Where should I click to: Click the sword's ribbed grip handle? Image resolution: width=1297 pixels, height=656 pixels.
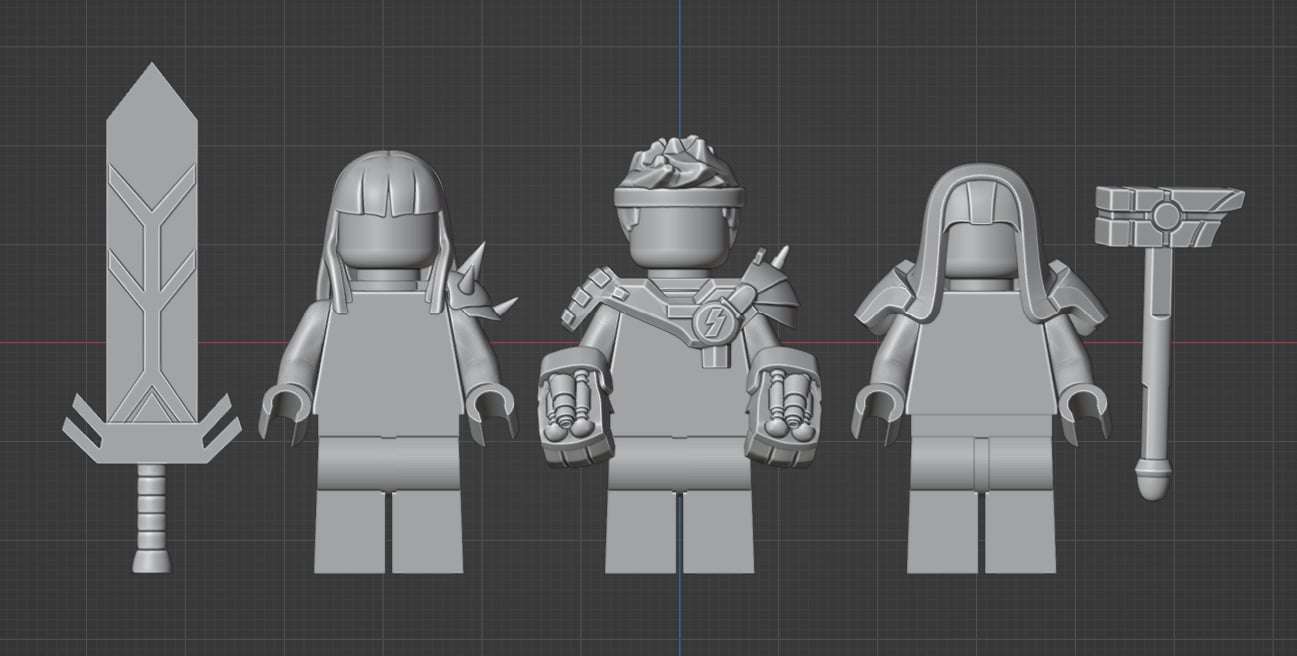(x=152, y=518)
